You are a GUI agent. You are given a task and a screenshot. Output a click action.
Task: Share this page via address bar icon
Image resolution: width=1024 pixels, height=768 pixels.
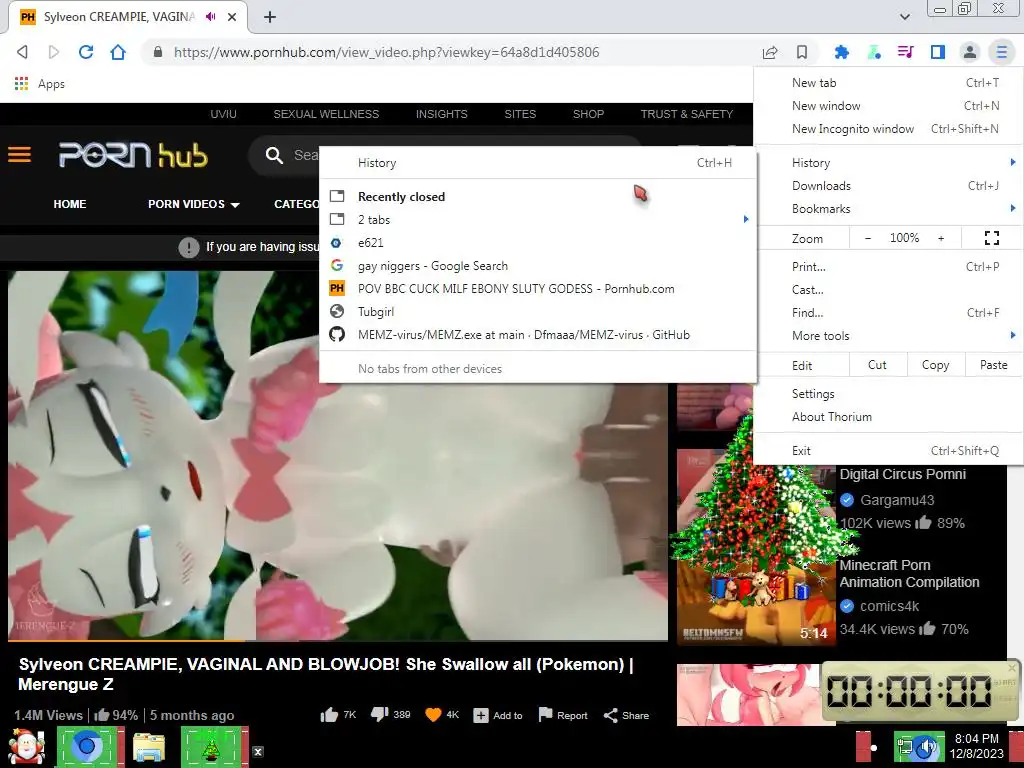point(770,52)
